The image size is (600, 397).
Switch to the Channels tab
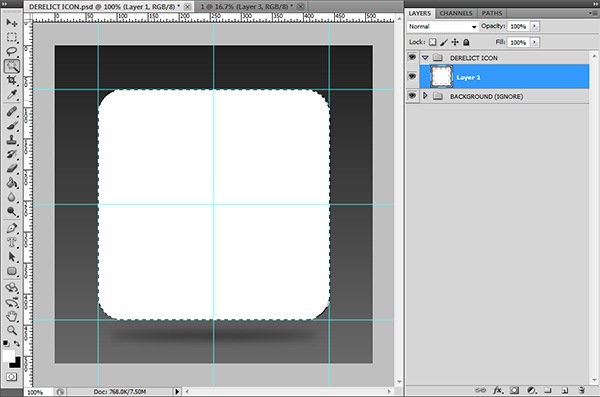[456, 13]
